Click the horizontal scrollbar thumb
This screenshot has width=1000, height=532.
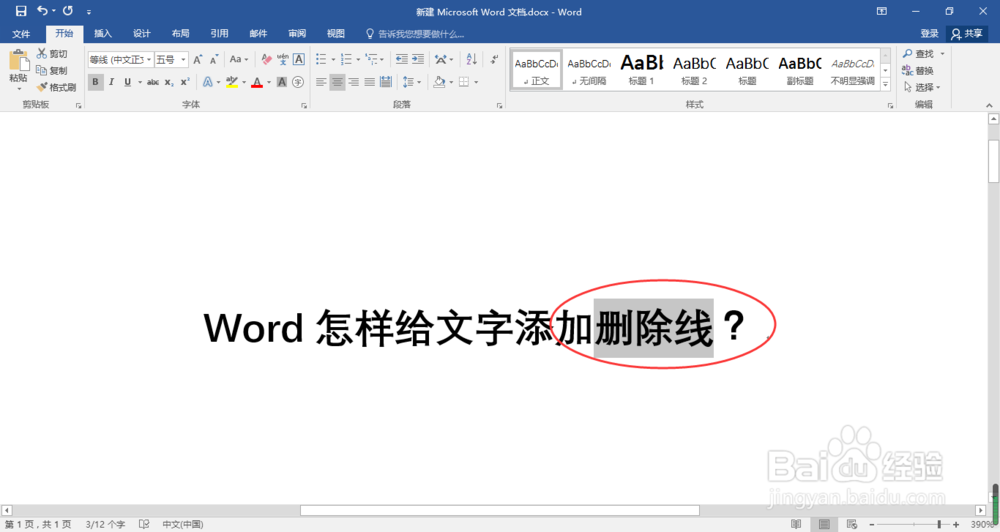click(x=500, y=510)
